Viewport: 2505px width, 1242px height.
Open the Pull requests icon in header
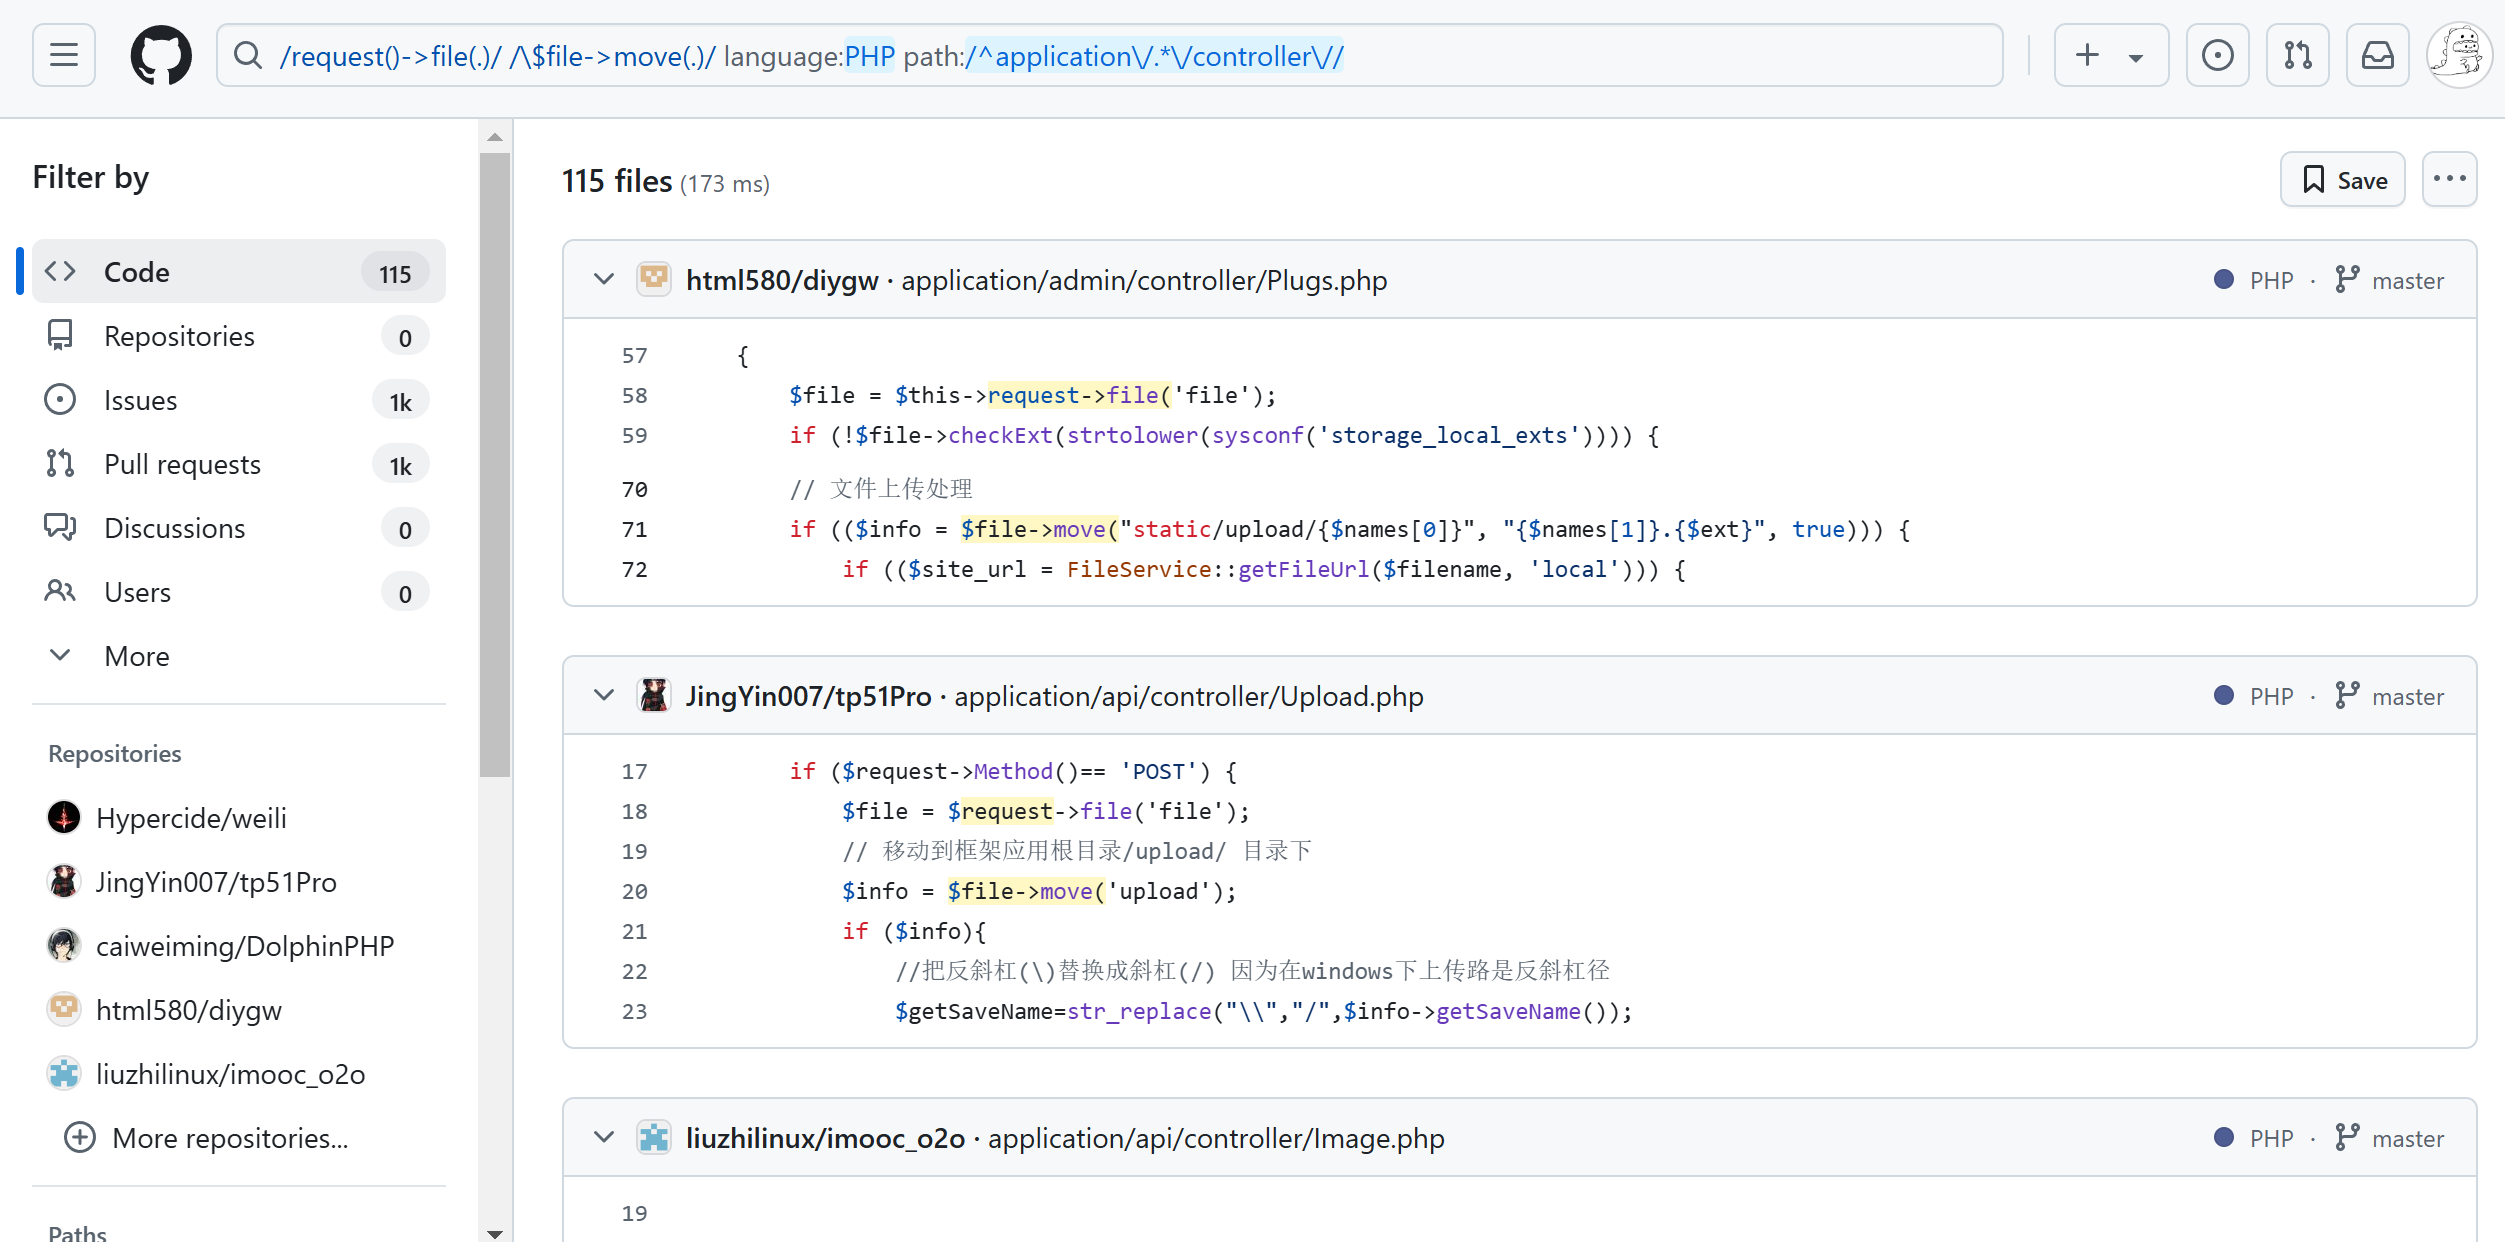click(x=2297, y=55)
